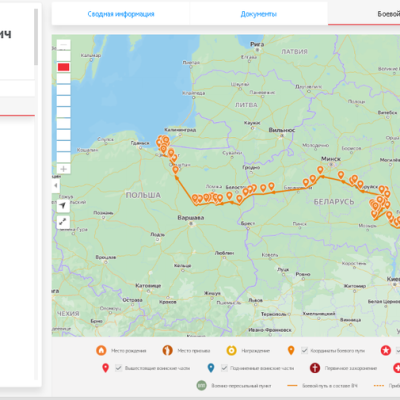The height and width of the screenshot is (400, 400).
Task: Toggle Координаты боевого пути checkbox
Action: (304, 350)
